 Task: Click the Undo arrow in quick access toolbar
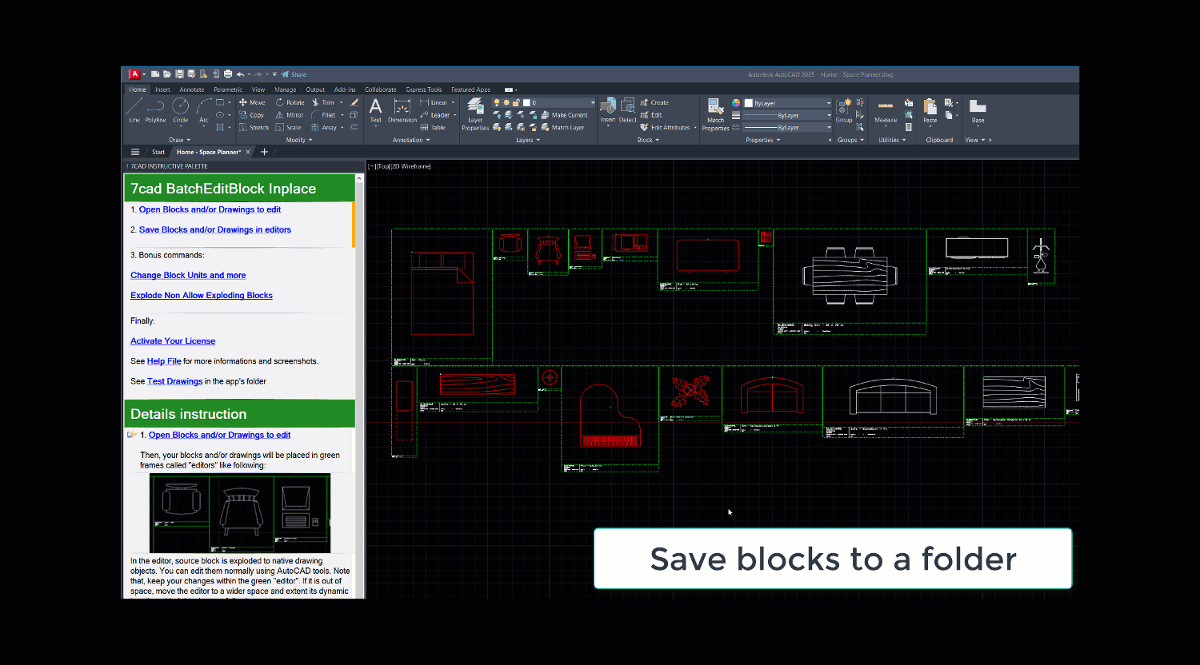tap(241, 74)
